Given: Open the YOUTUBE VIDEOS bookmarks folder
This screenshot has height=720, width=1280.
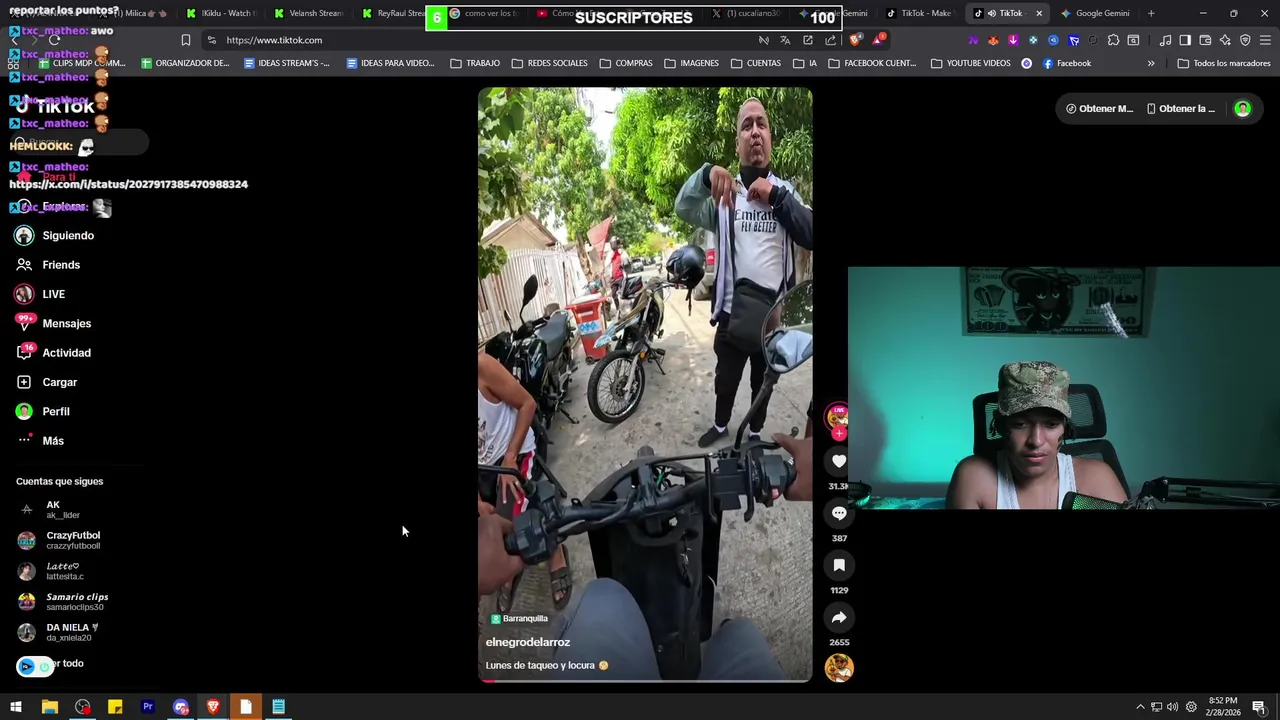Looking at the screenshot, I should pyautogui.click(x=970, y=63).
